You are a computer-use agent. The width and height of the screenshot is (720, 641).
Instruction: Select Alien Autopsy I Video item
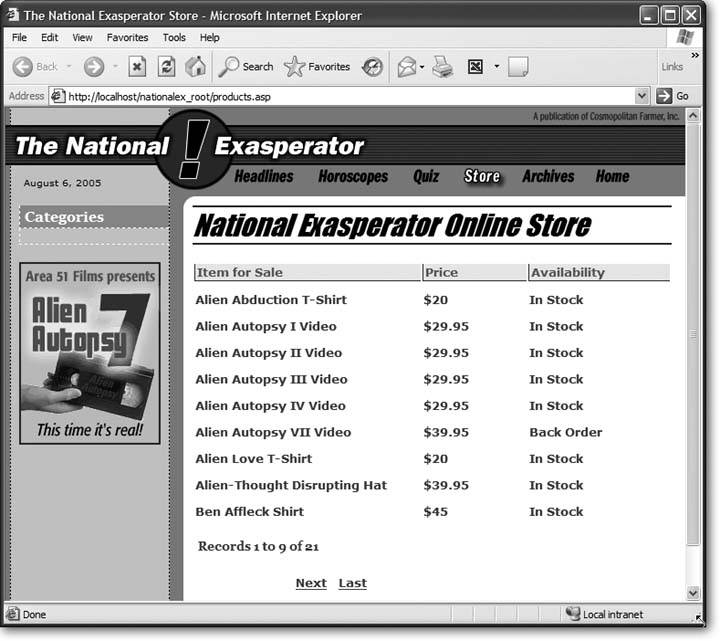click(x=266, y=326)
